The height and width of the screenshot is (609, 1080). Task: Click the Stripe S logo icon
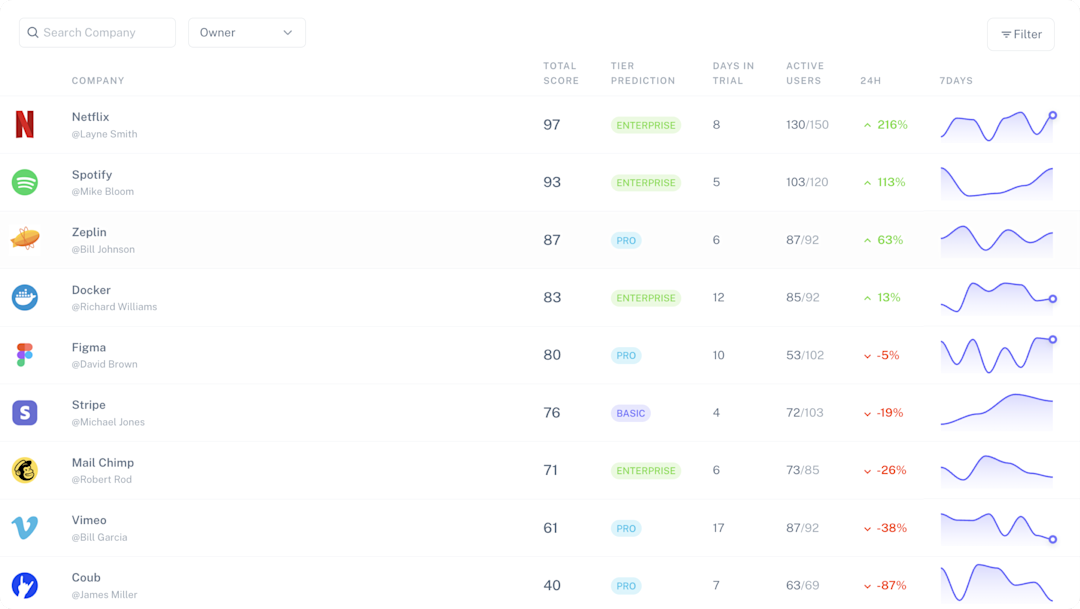point(25,413)
